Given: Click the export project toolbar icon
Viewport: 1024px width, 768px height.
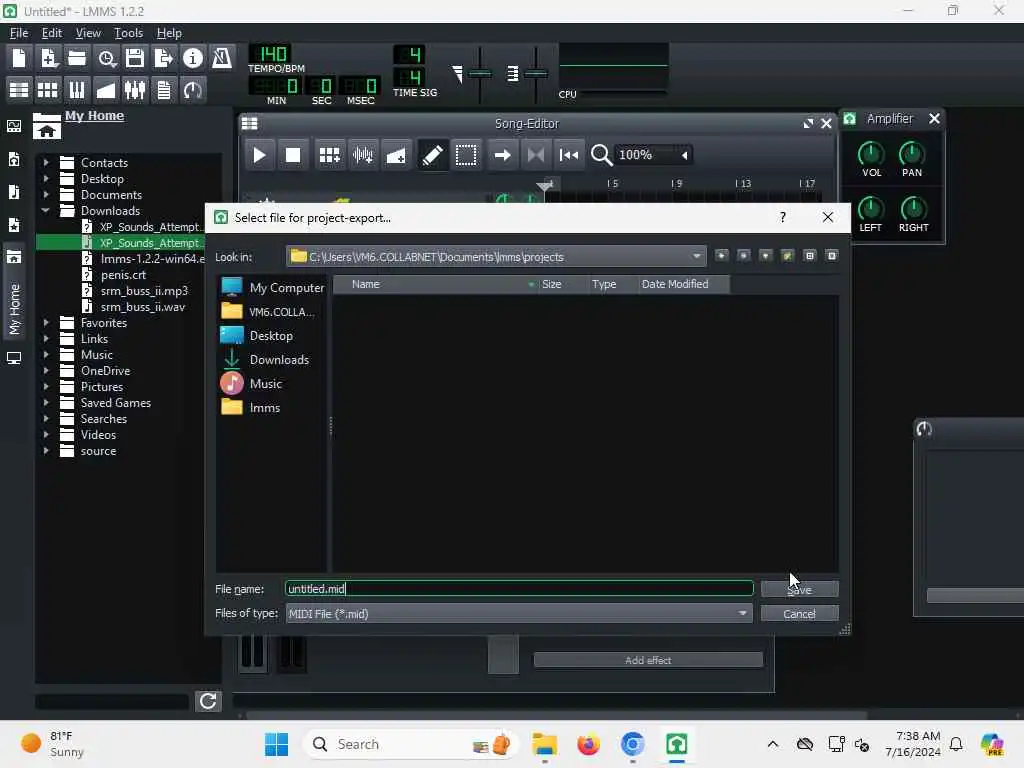Looking at the screenshot, I should pos(163,59).
